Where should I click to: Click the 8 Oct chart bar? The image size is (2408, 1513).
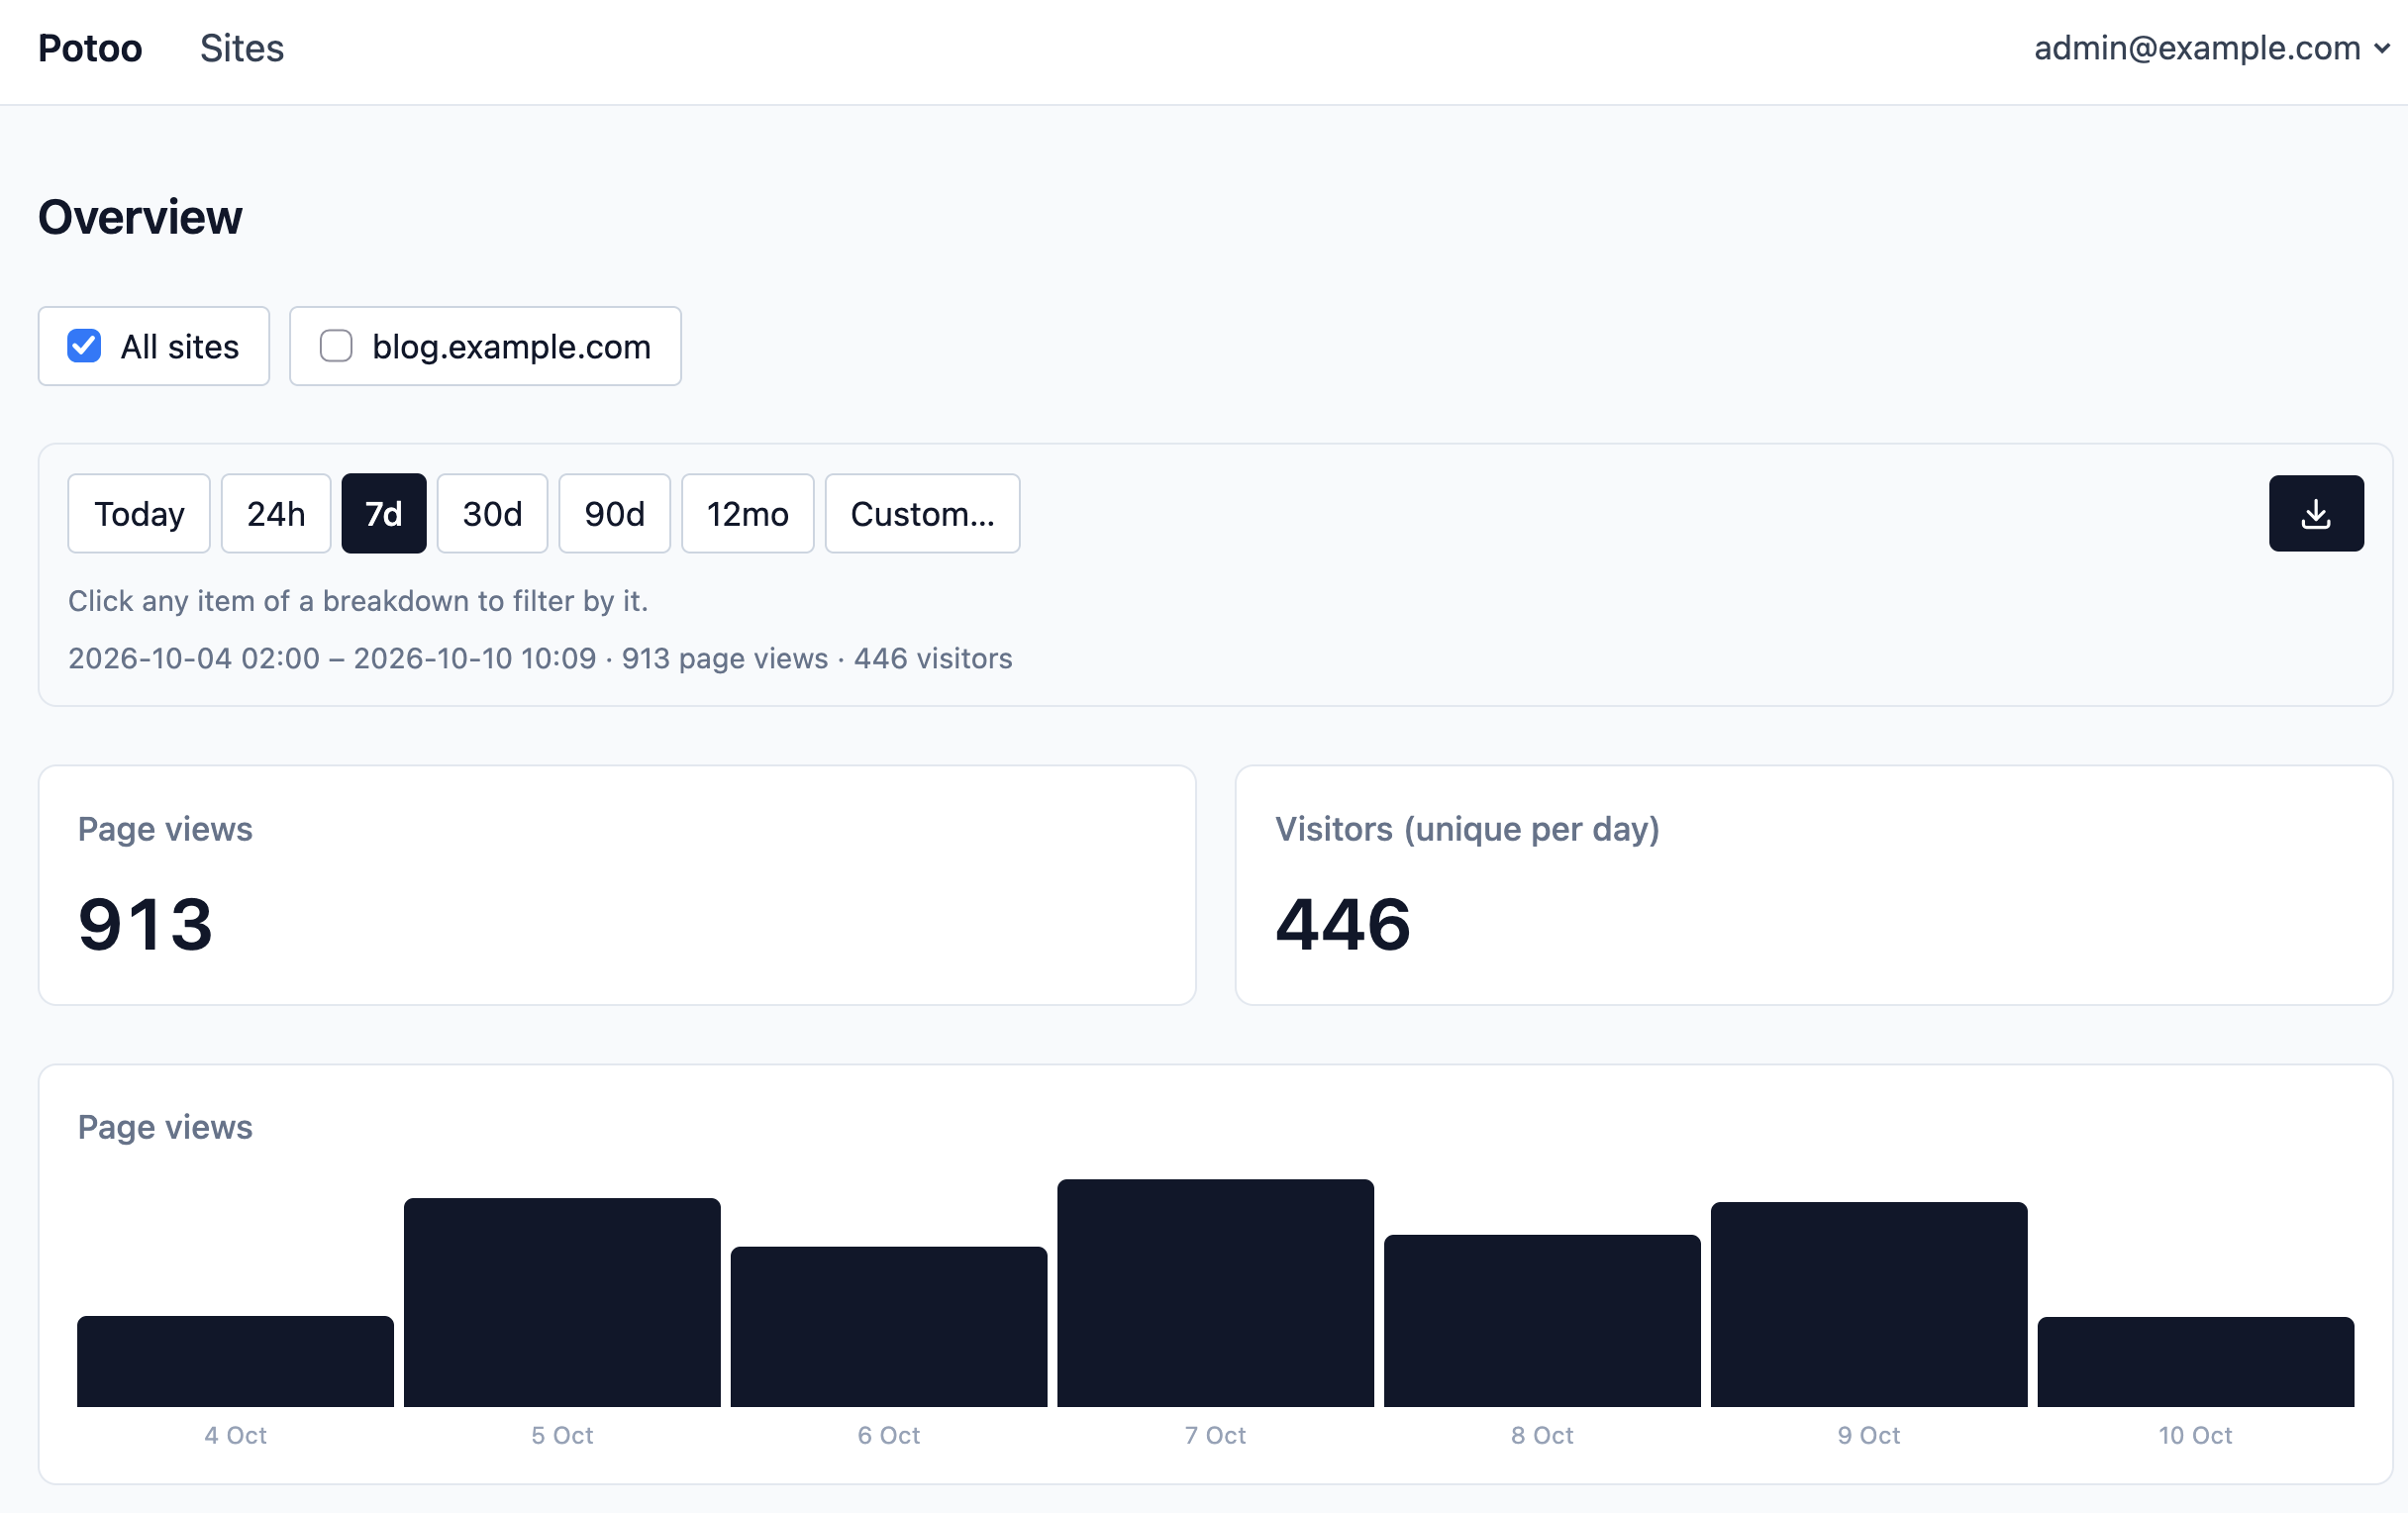[x=1542, y=1320]
